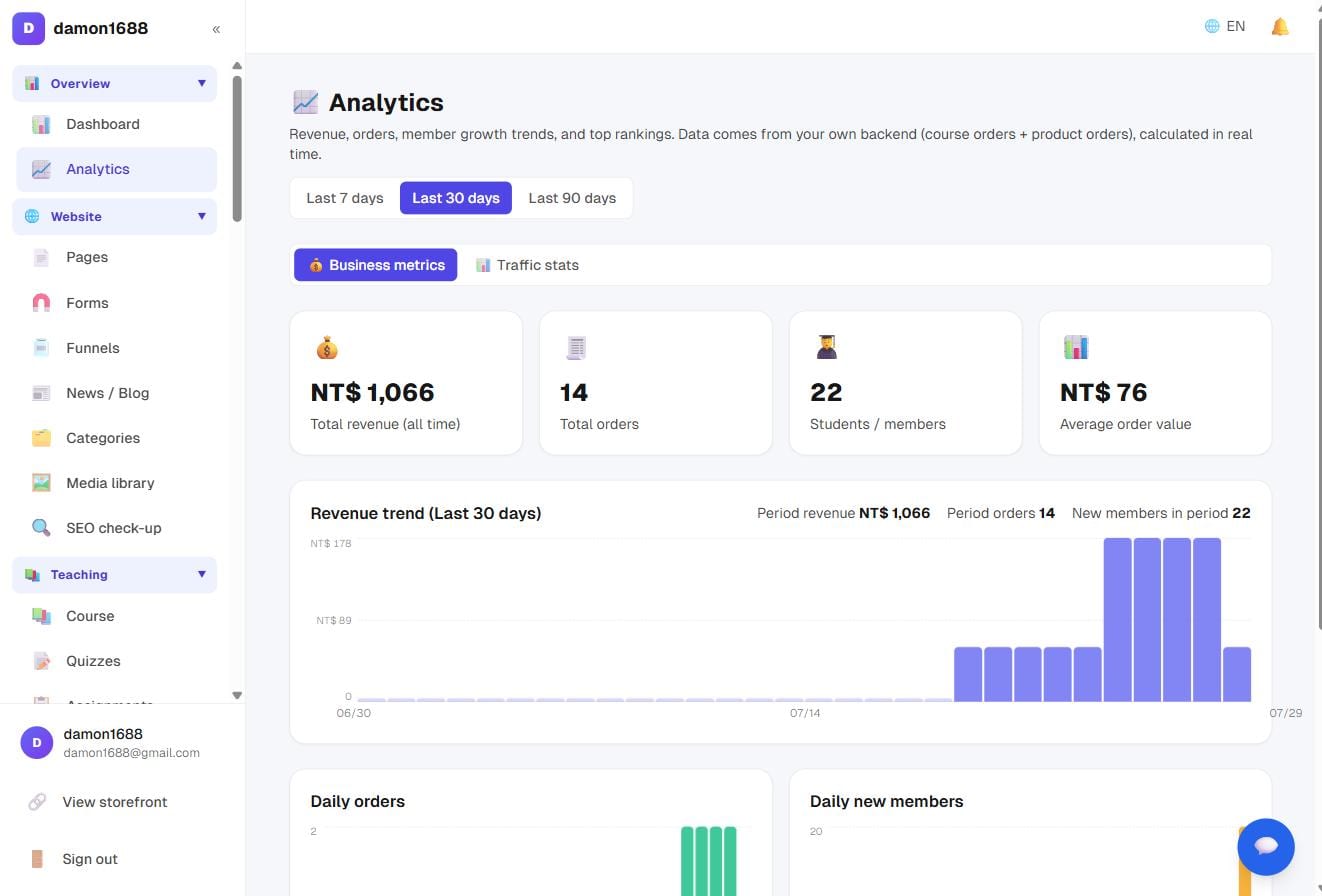Click the Sign out door icon

point(37,859)
